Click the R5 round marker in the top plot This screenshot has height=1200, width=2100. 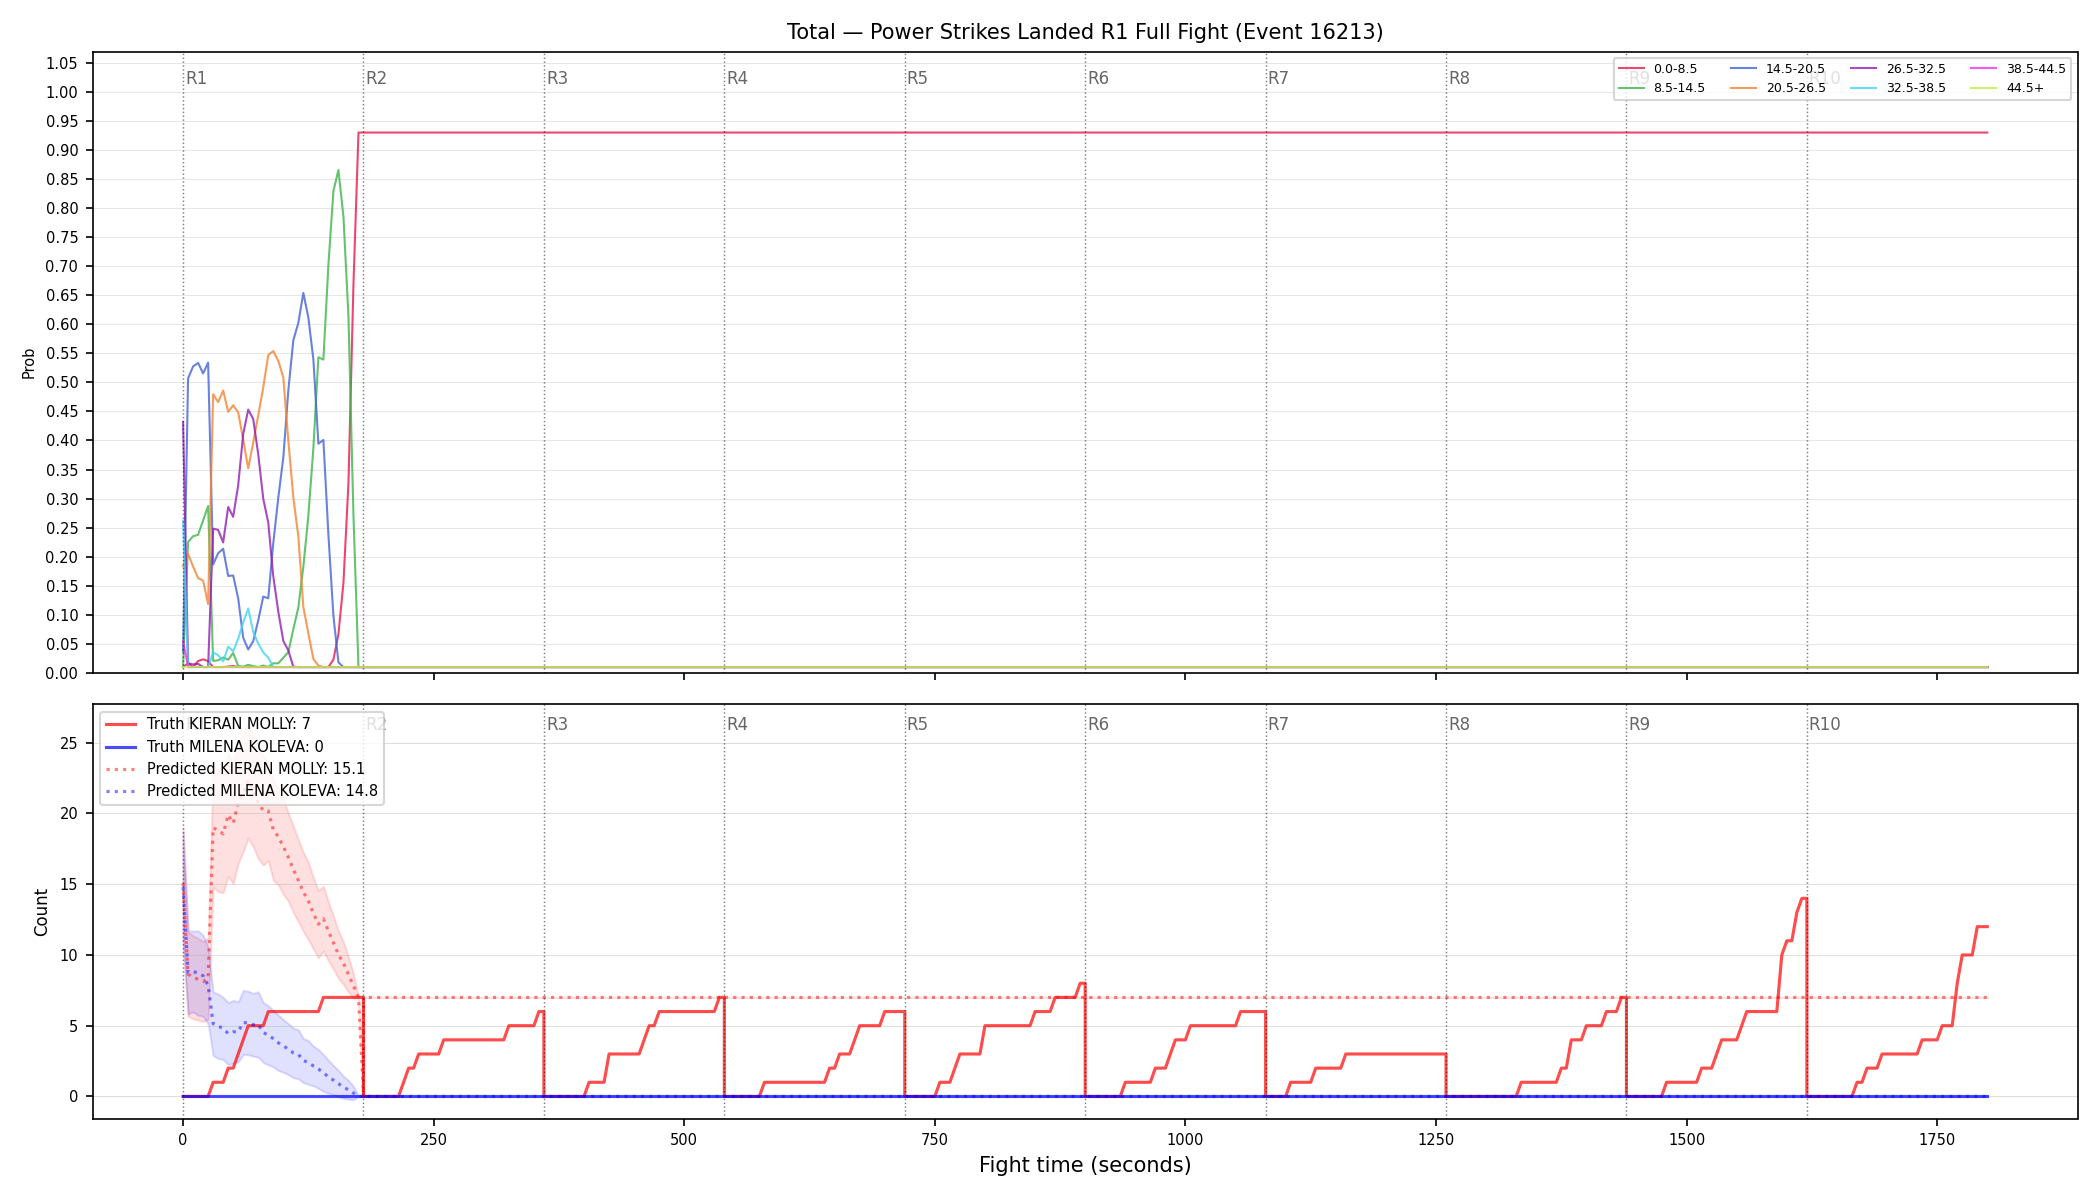[917, 78]
